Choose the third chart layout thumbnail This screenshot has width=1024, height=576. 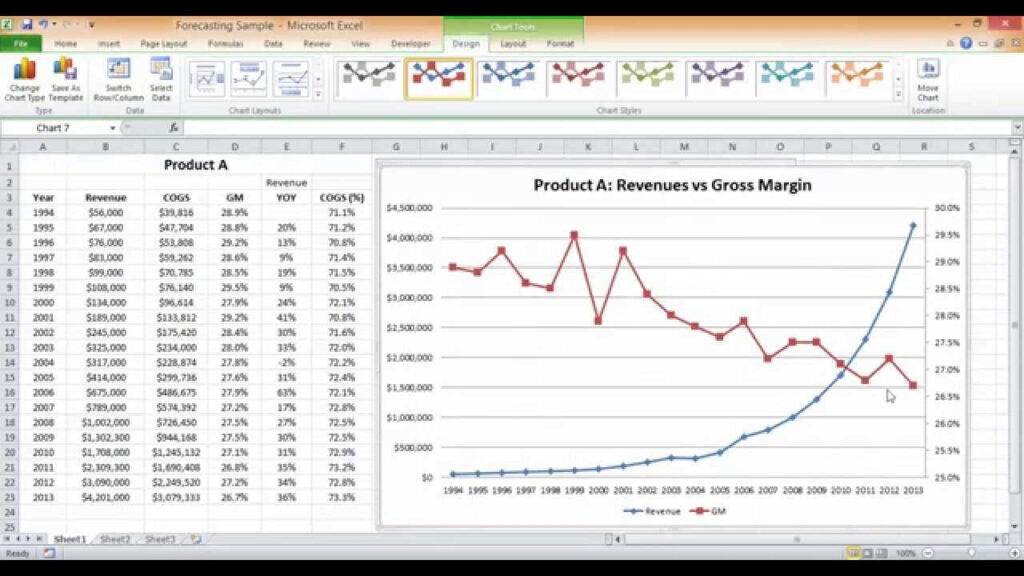(291, 79)
